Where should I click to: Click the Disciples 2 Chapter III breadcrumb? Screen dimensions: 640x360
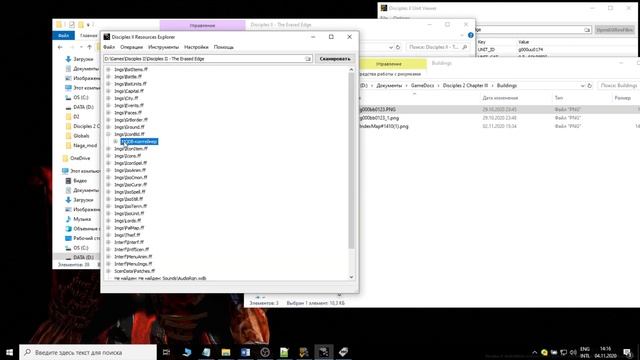click(x=465, y=86)
